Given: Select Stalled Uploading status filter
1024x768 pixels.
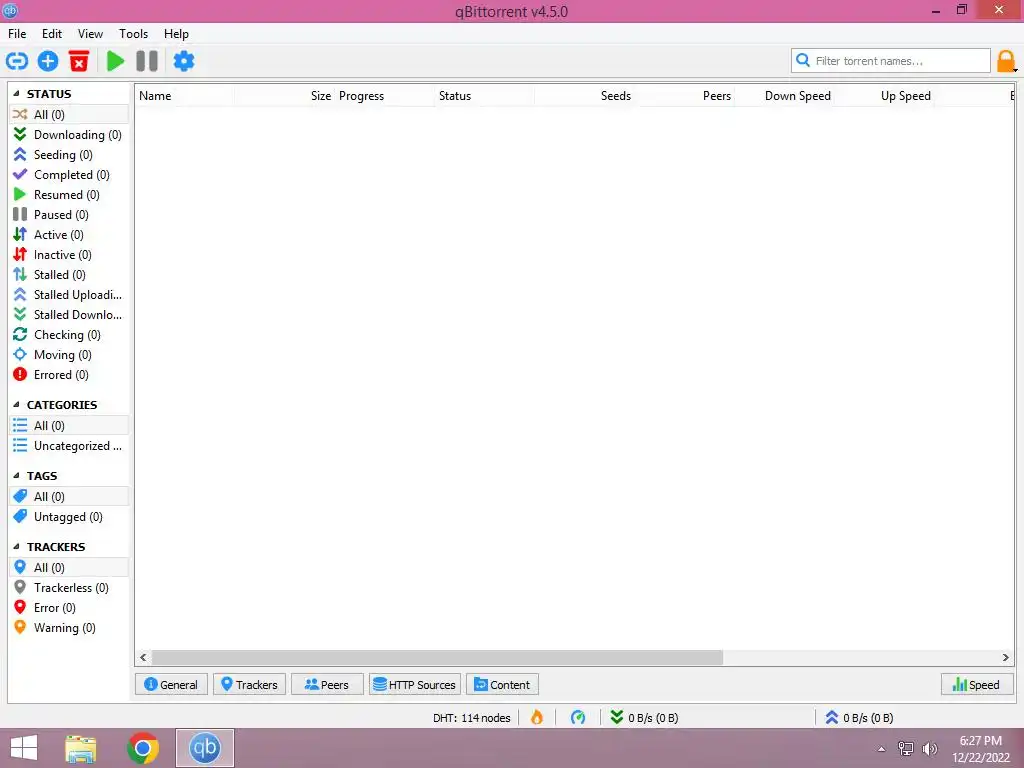Looking at the screenshot, I should pyautogui.click(x=69, y=295).
